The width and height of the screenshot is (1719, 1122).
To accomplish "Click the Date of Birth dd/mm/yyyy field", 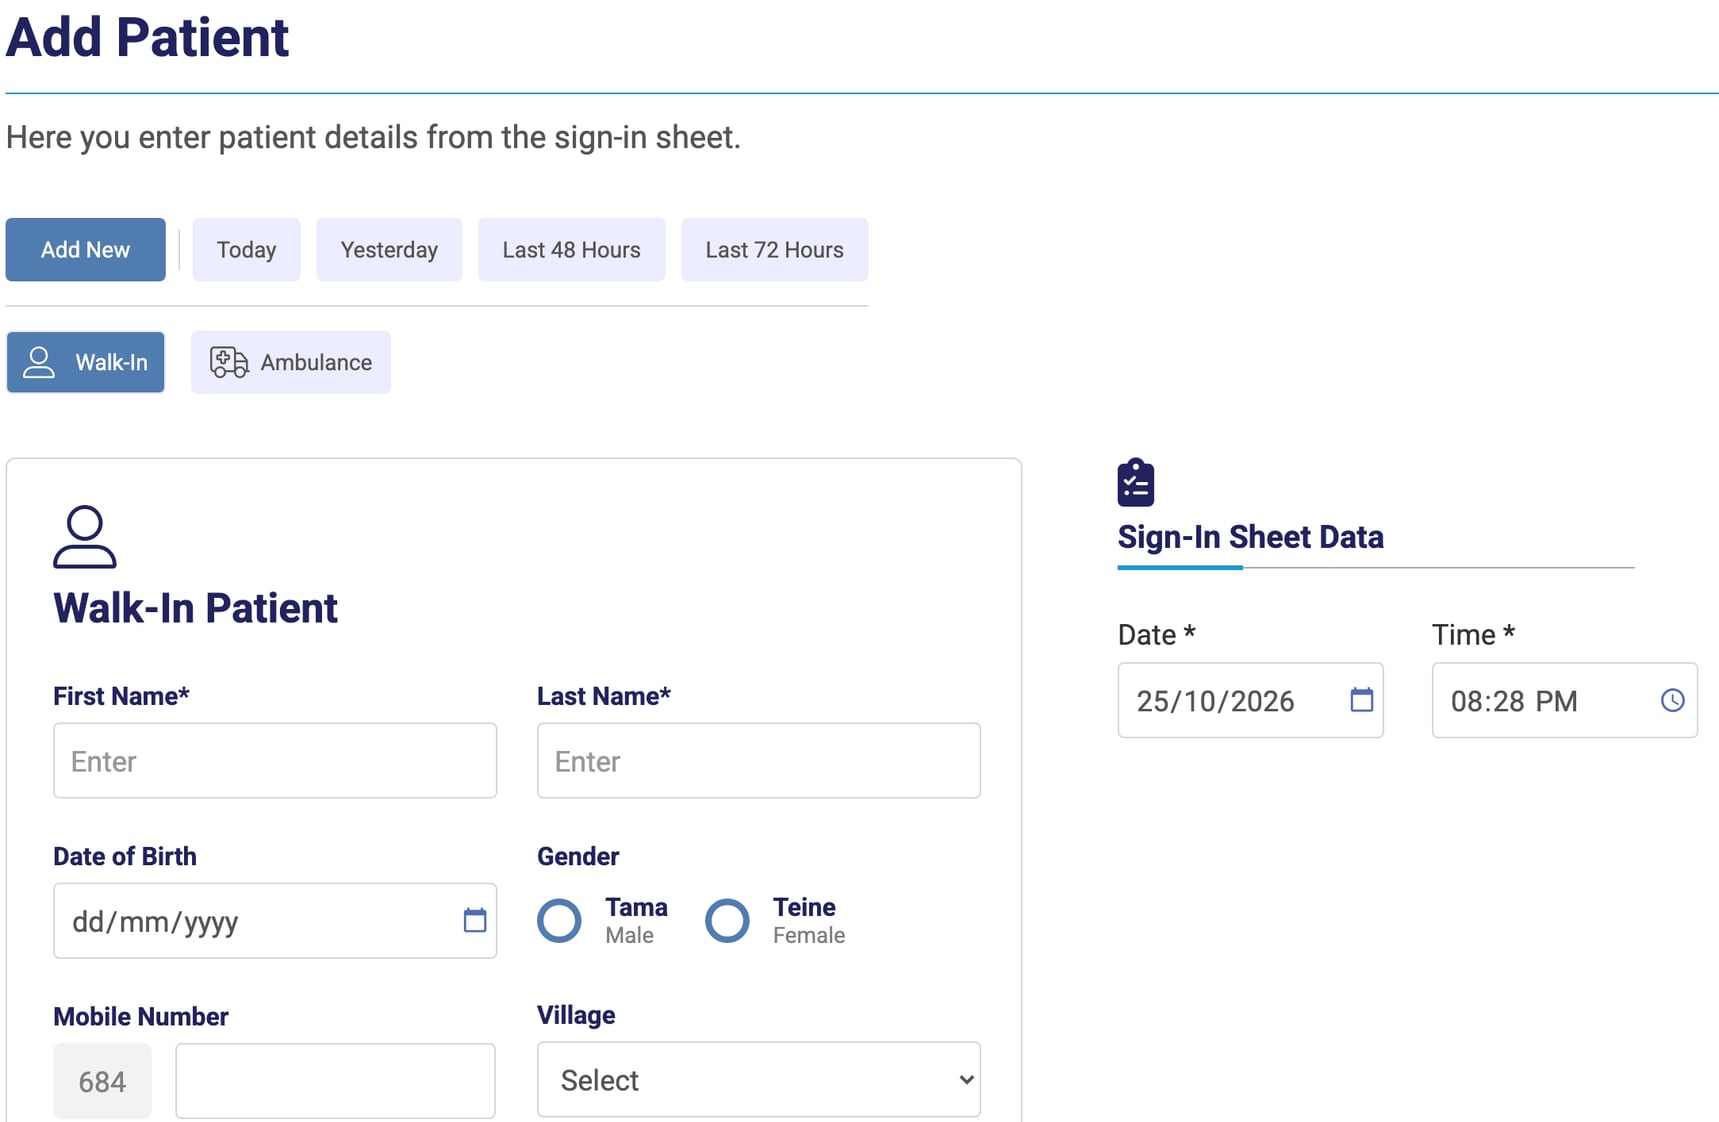I will (275, 921).
